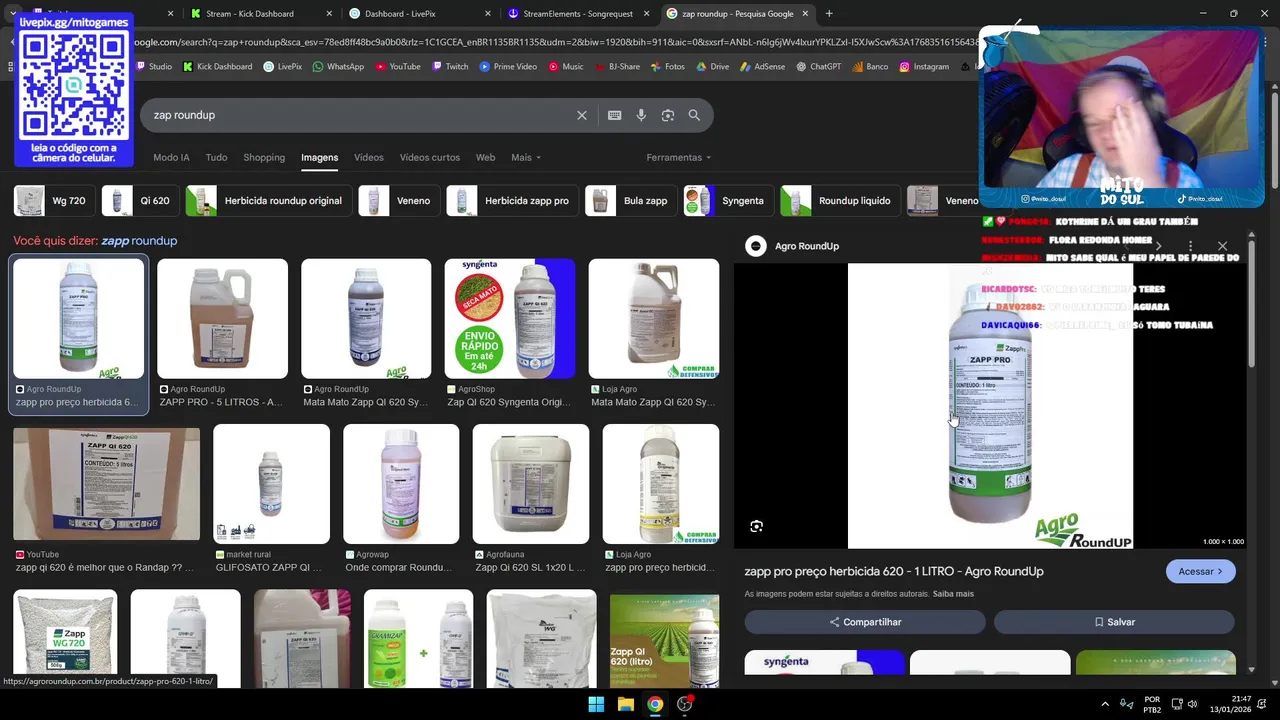The image size is (1280, 720).
Task: Open the LivePix bookmark
Action: coord(283,67)
